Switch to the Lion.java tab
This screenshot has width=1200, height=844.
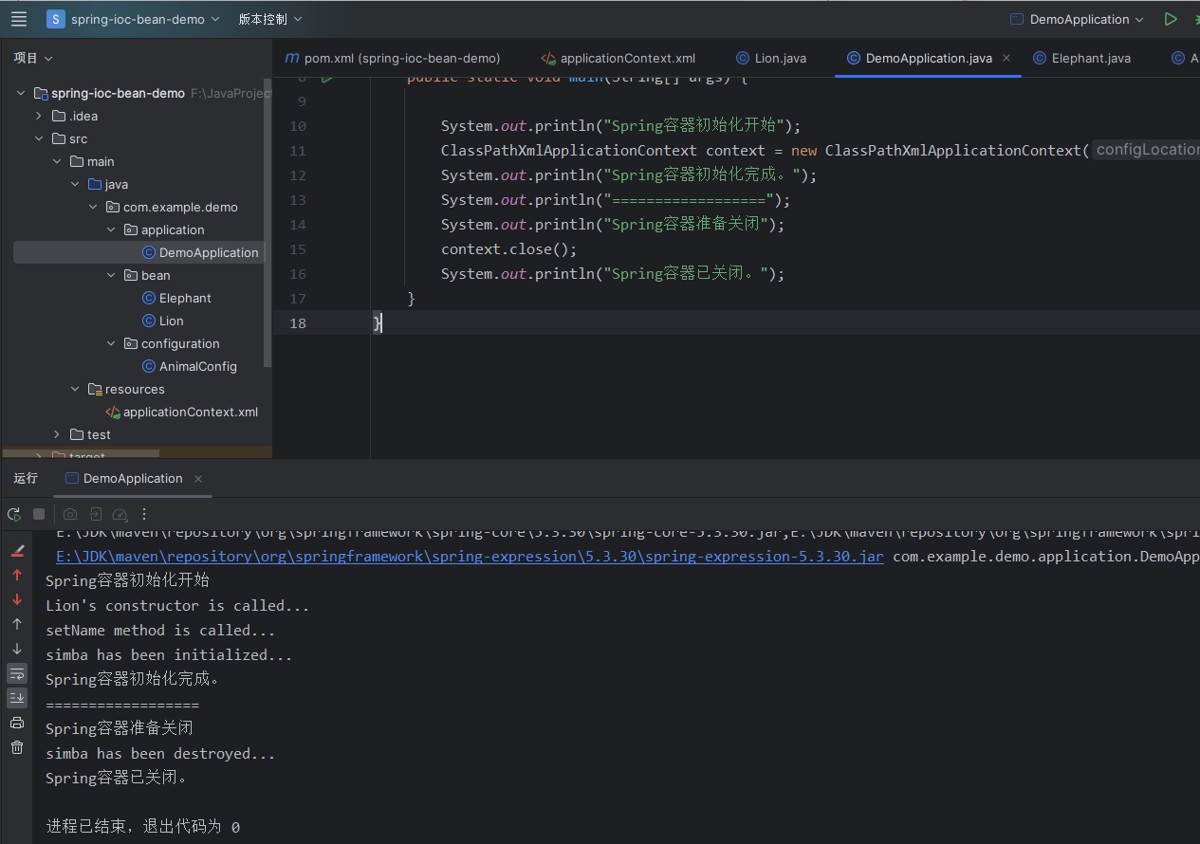770,58
